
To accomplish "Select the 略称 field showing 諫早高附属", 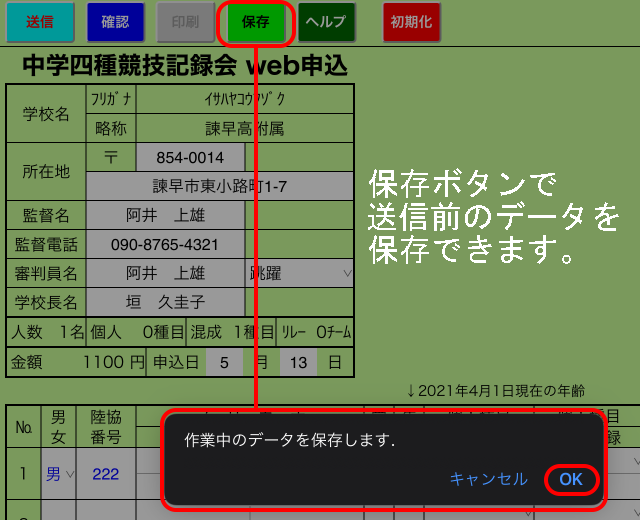I will (244, 128).
